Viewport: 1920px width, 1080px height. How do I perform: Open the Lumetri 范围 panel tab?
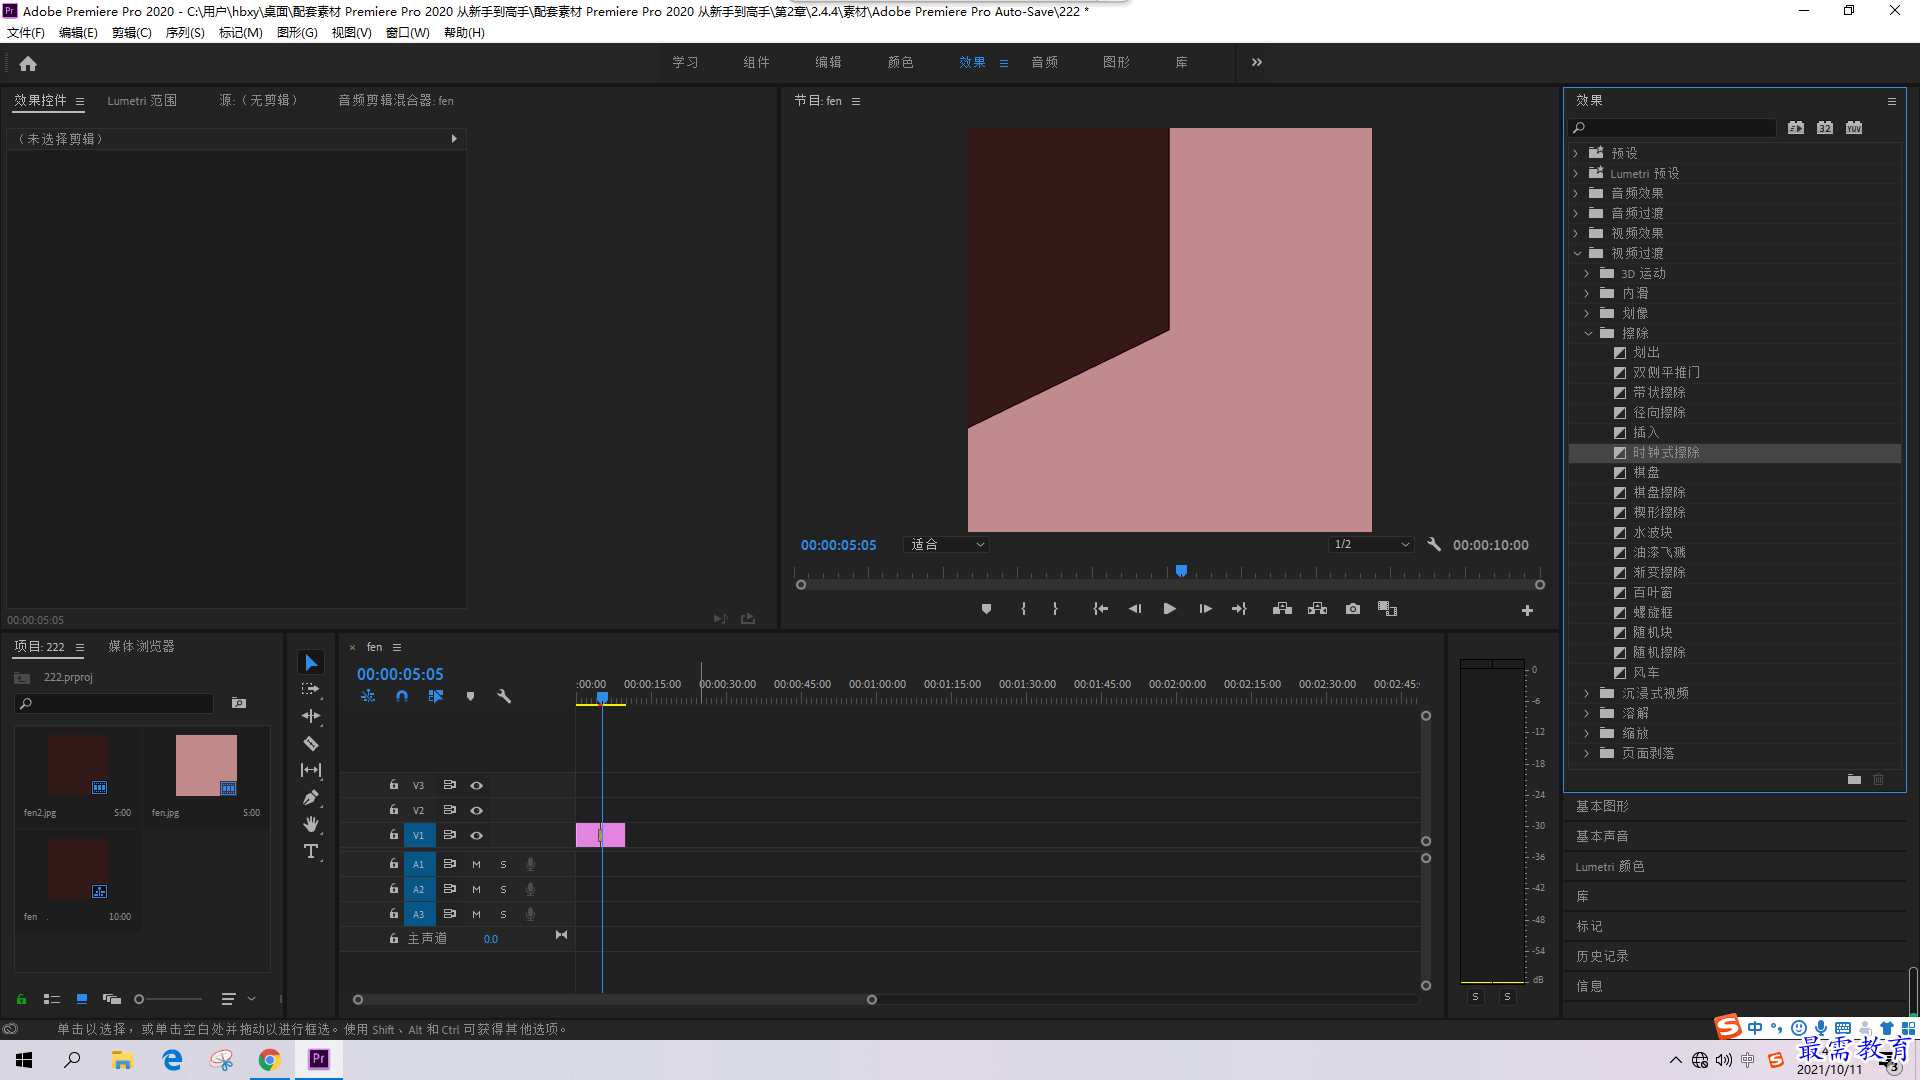tap(142, 100)
